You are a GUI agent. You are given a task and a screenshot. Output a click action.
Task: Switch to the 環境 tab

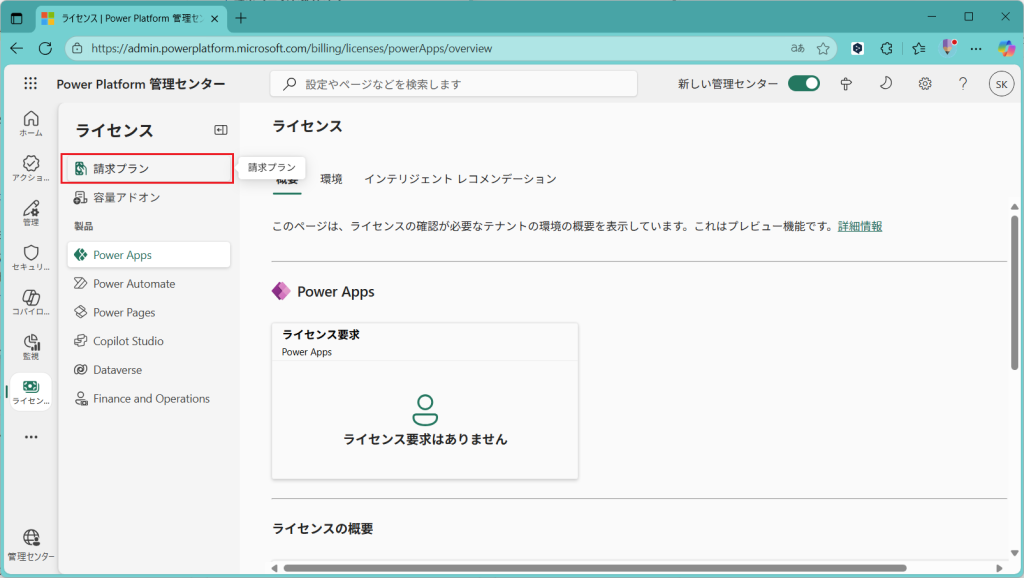[331, 179]
